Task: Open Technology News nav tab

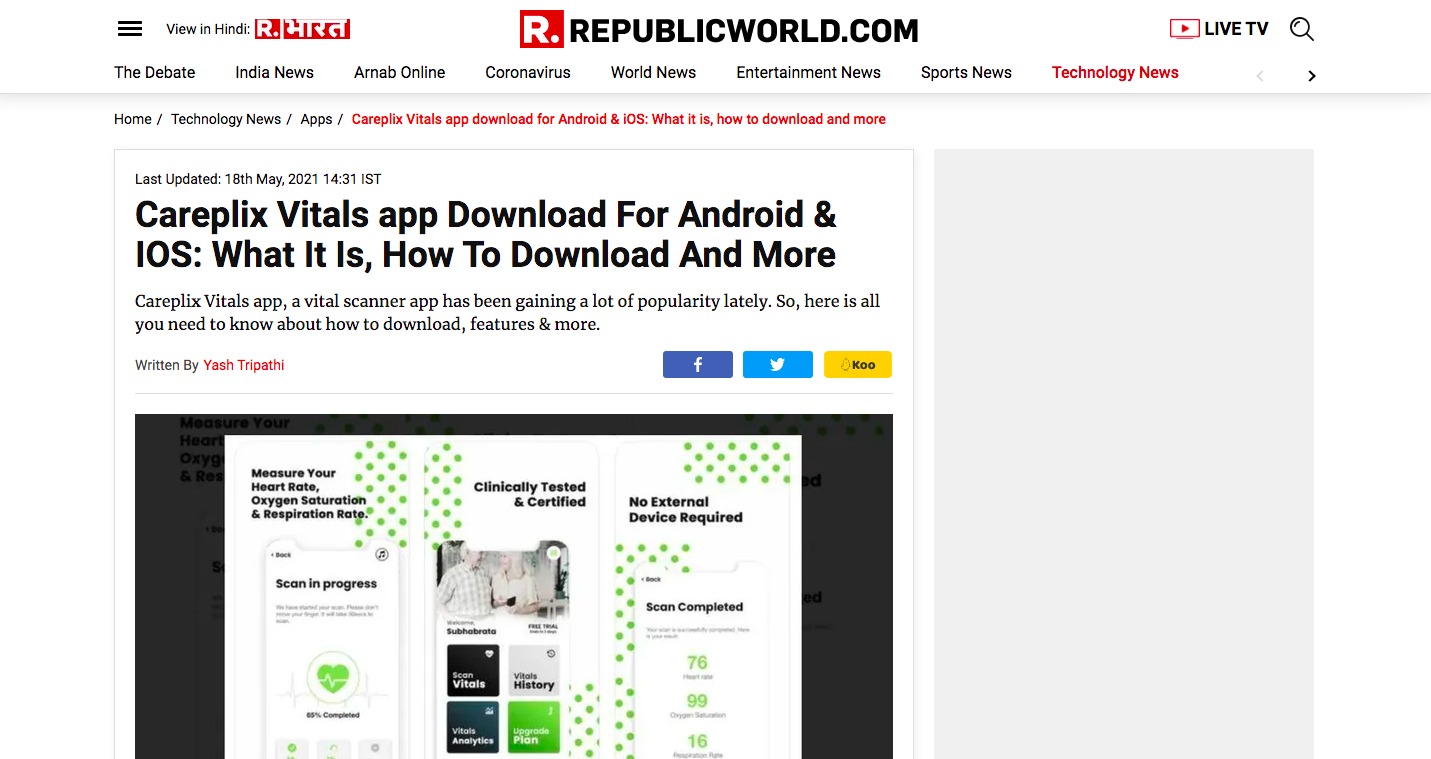Action: click(x=1115, y=73)
